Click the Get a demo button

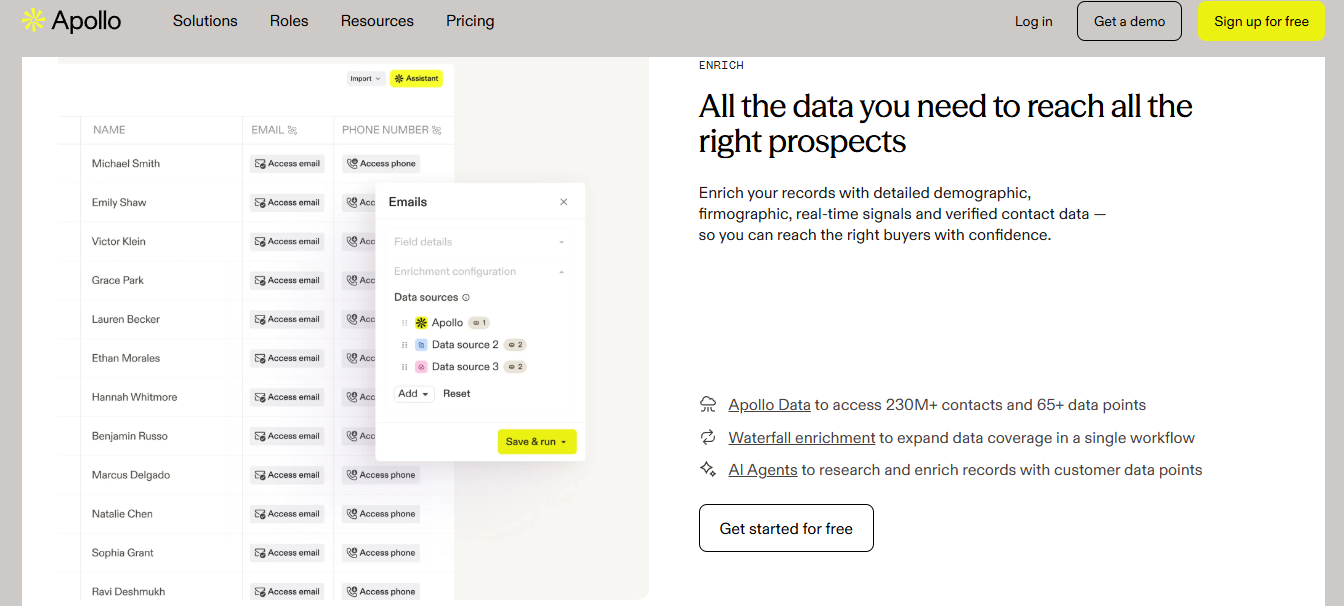[1129, 21]
